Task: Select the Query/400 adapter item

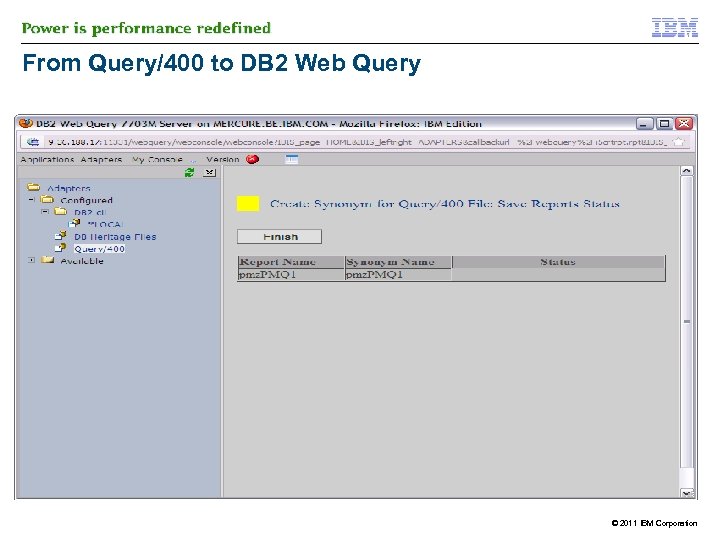Action: point(100,249)
